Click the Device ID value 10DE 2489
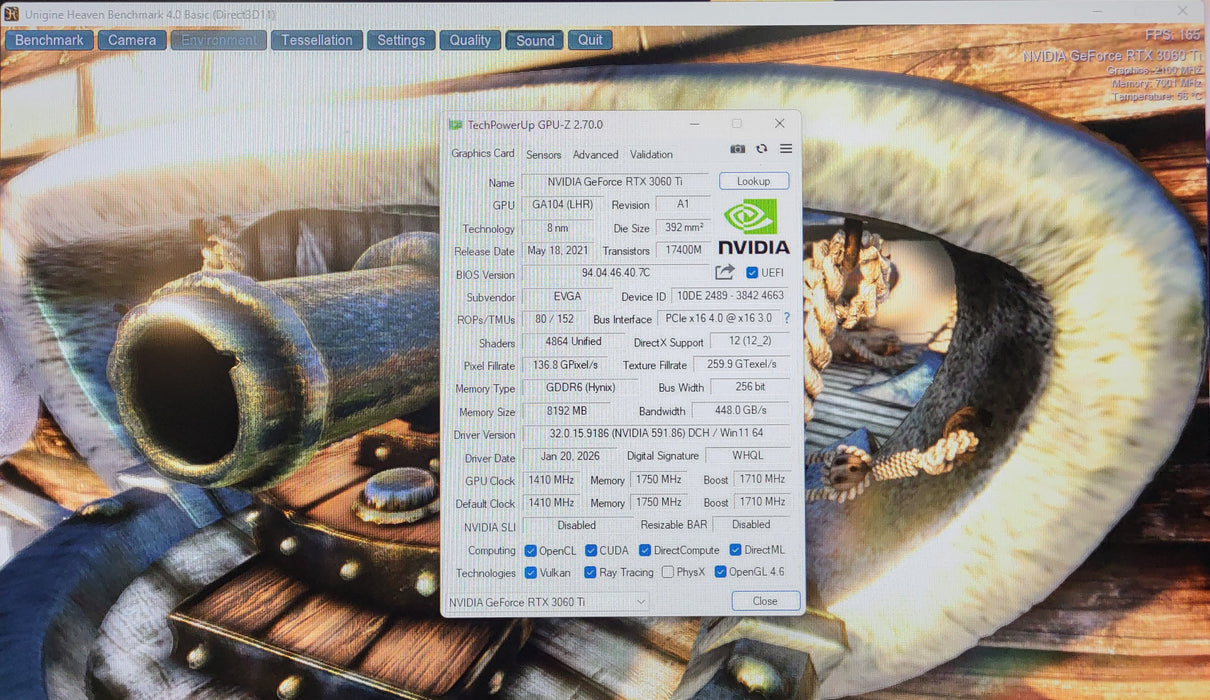 pyautogui.click(x=730, y=296)
